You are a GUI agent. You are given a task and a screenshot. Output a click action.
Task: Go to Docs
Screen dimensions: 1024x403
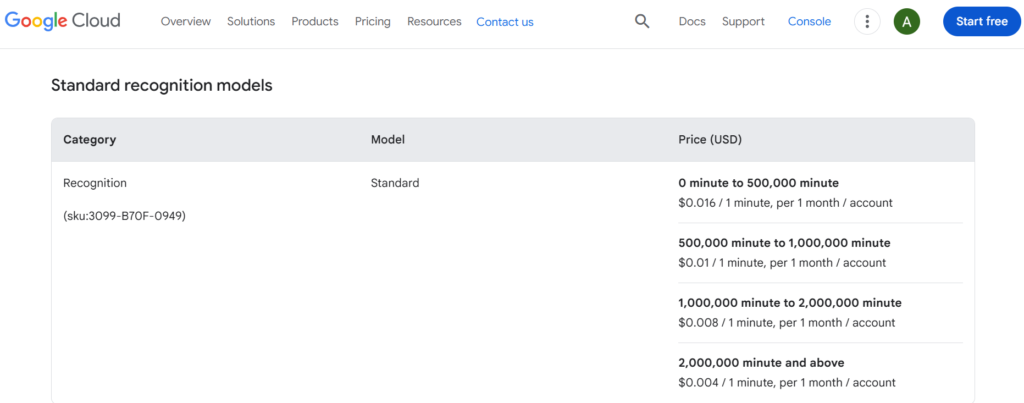[x=692, y=21]
